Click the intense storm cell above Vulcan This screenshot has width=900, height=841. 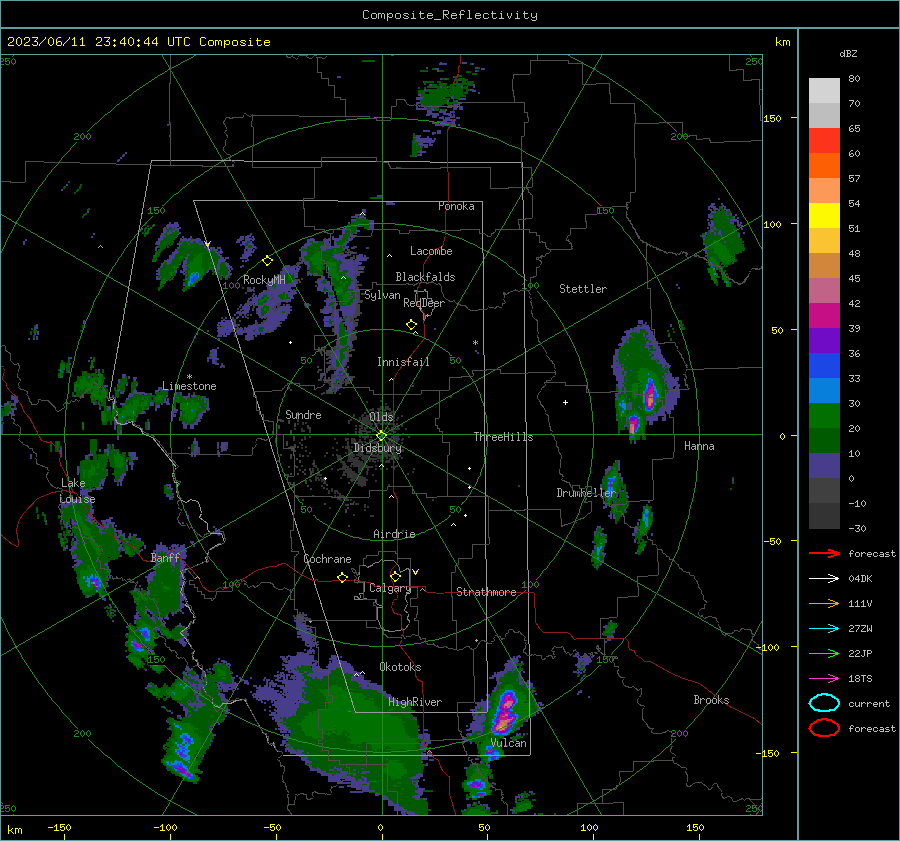[505, 711]
